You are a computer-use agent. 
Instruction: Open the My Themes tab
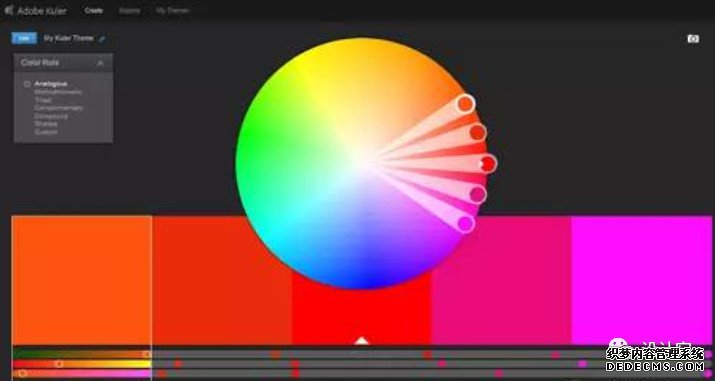(172, 10)
